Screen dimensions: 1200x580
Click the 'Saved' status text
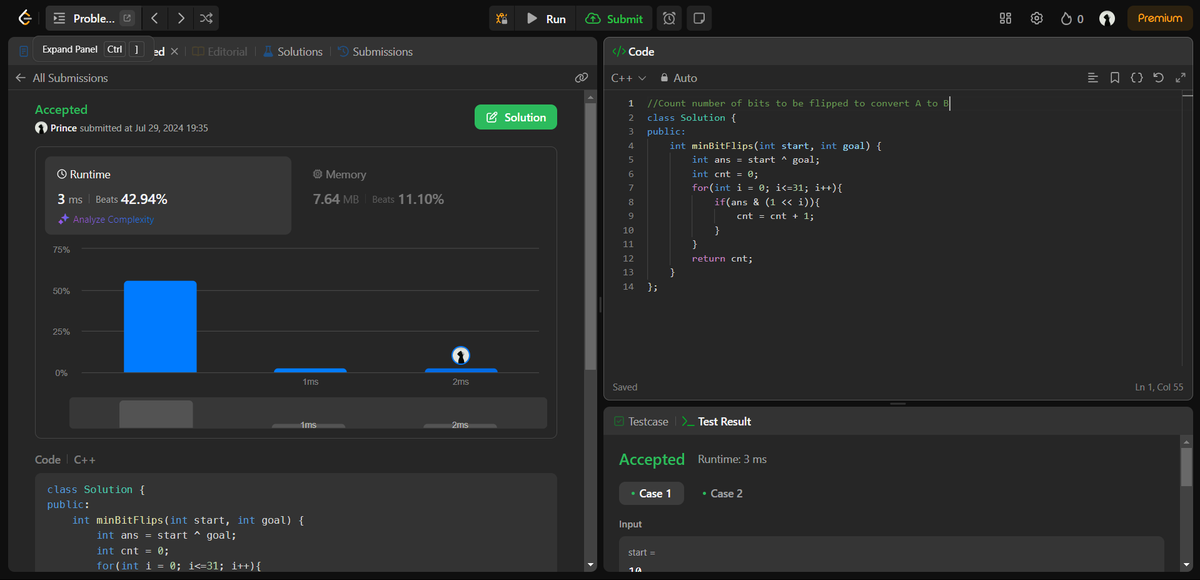click(625, 387)
